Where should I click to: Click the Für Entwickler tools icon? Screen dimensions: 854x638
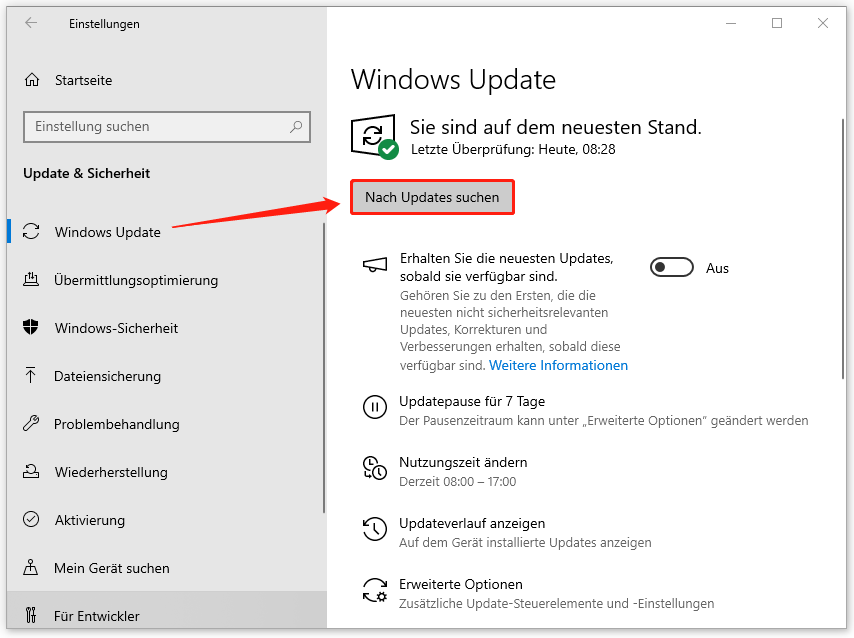click(x=31, y=615)
